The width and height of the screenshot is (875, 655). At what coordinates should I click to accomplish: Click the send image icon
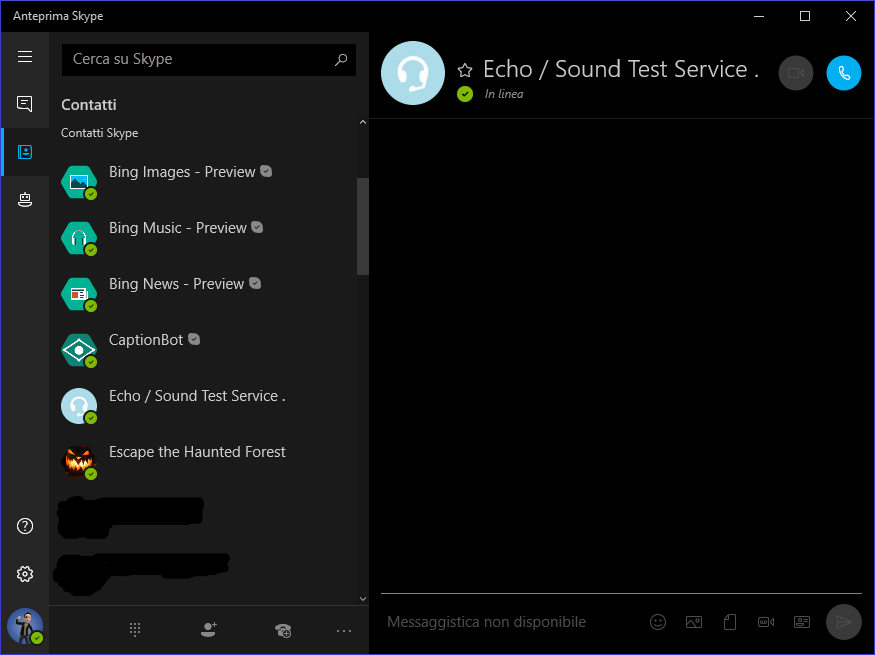coord(694,622)
